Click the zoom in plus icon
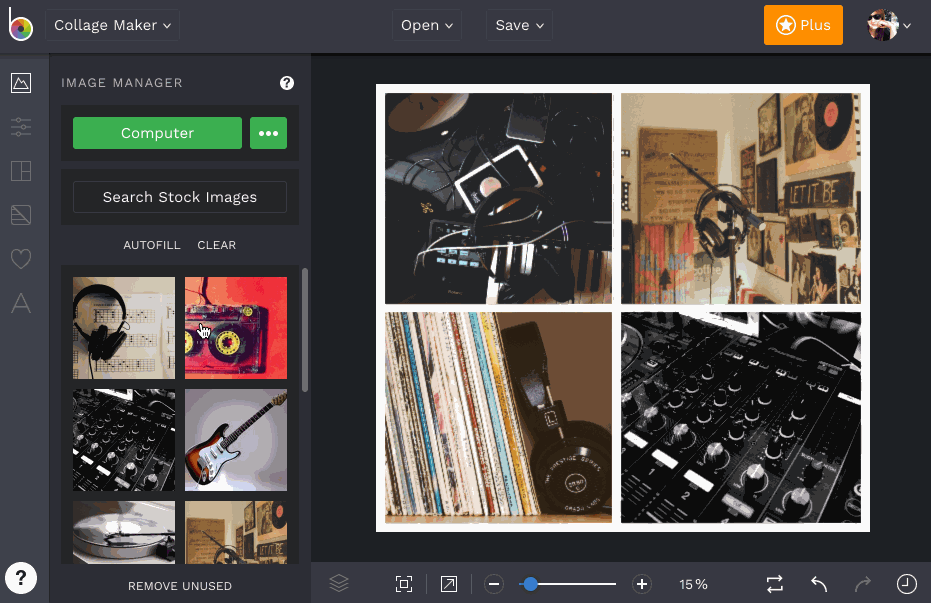The height and width of the screenshot is (603, 931). (642, 584)
